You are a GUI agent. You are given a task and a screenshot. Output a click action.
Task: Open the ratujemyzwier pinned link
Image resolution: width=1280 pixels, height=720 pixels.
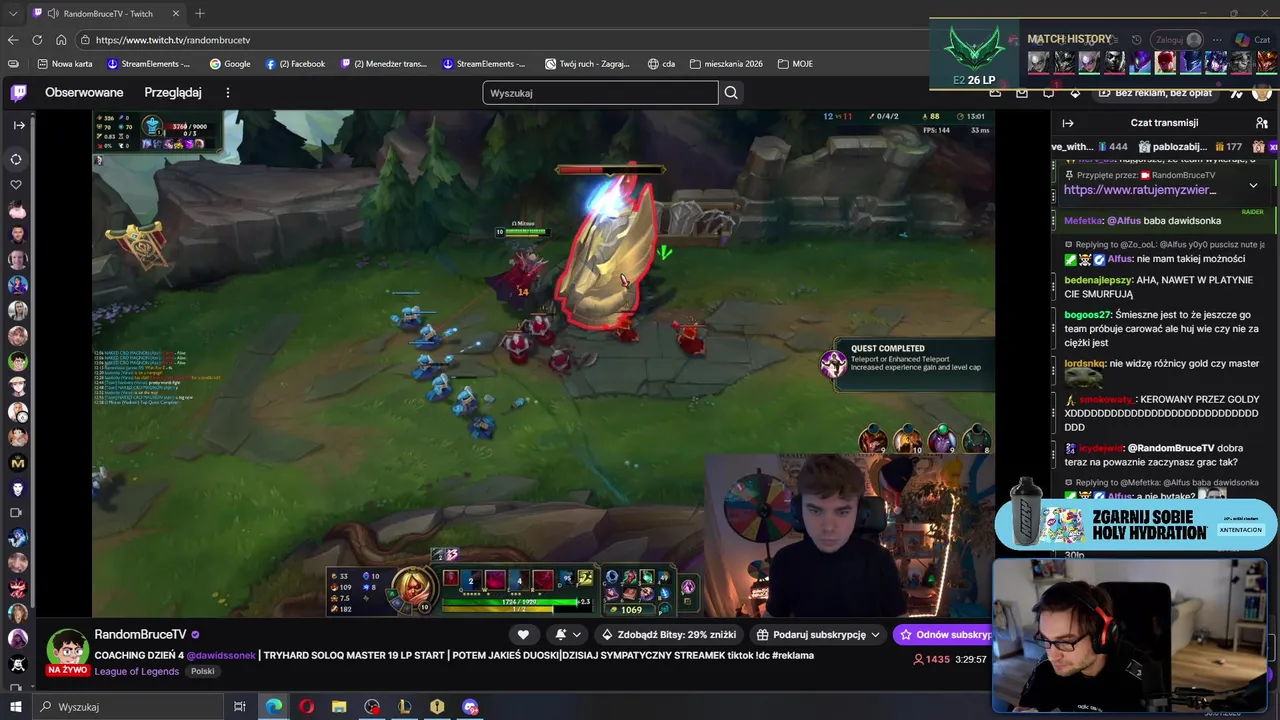tap(1139, 190)
